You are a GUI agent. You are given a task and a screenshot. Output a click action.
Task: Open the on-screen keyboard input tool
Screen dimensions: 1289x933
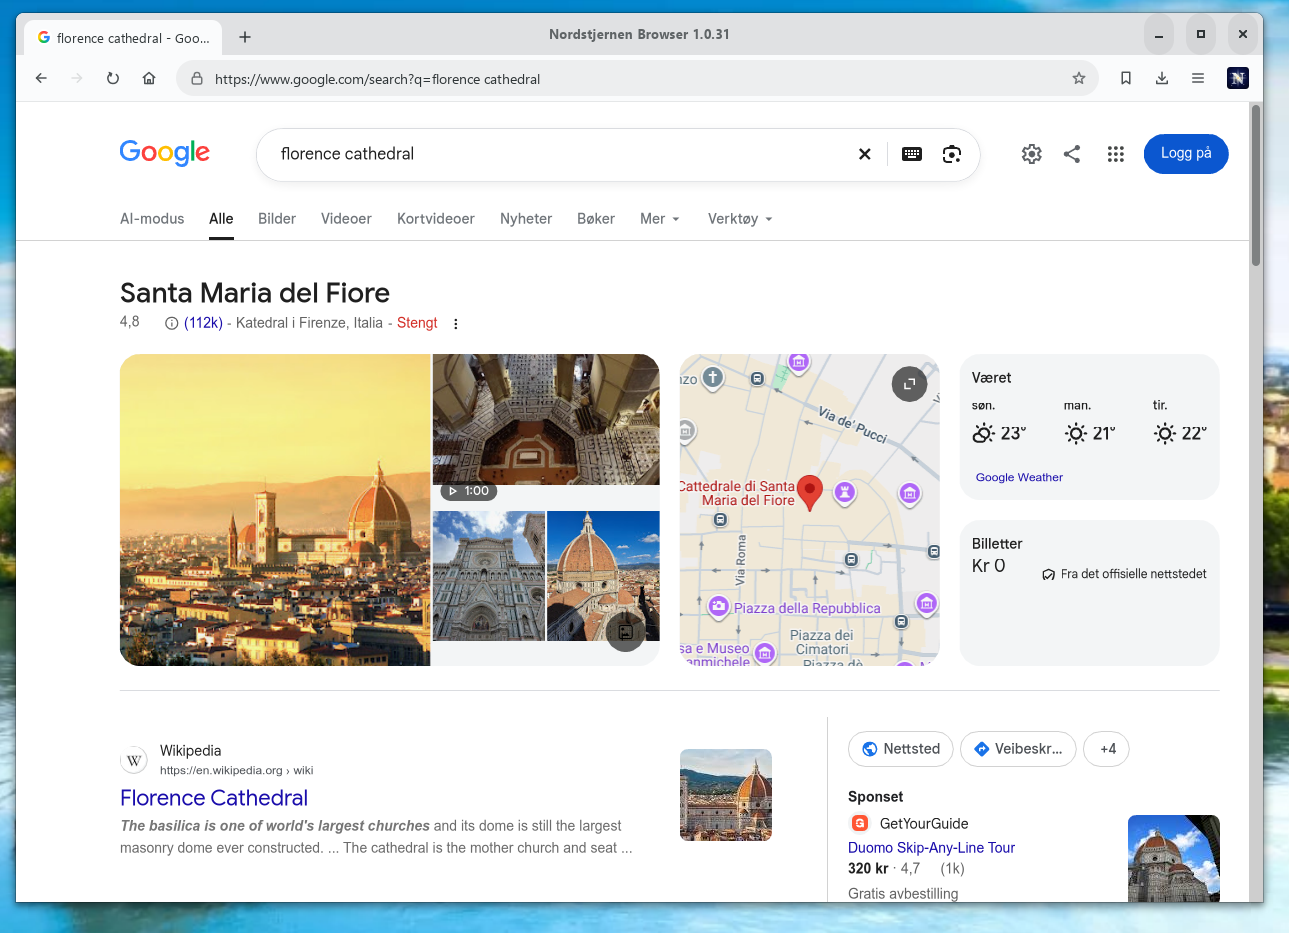pos(912,154)
